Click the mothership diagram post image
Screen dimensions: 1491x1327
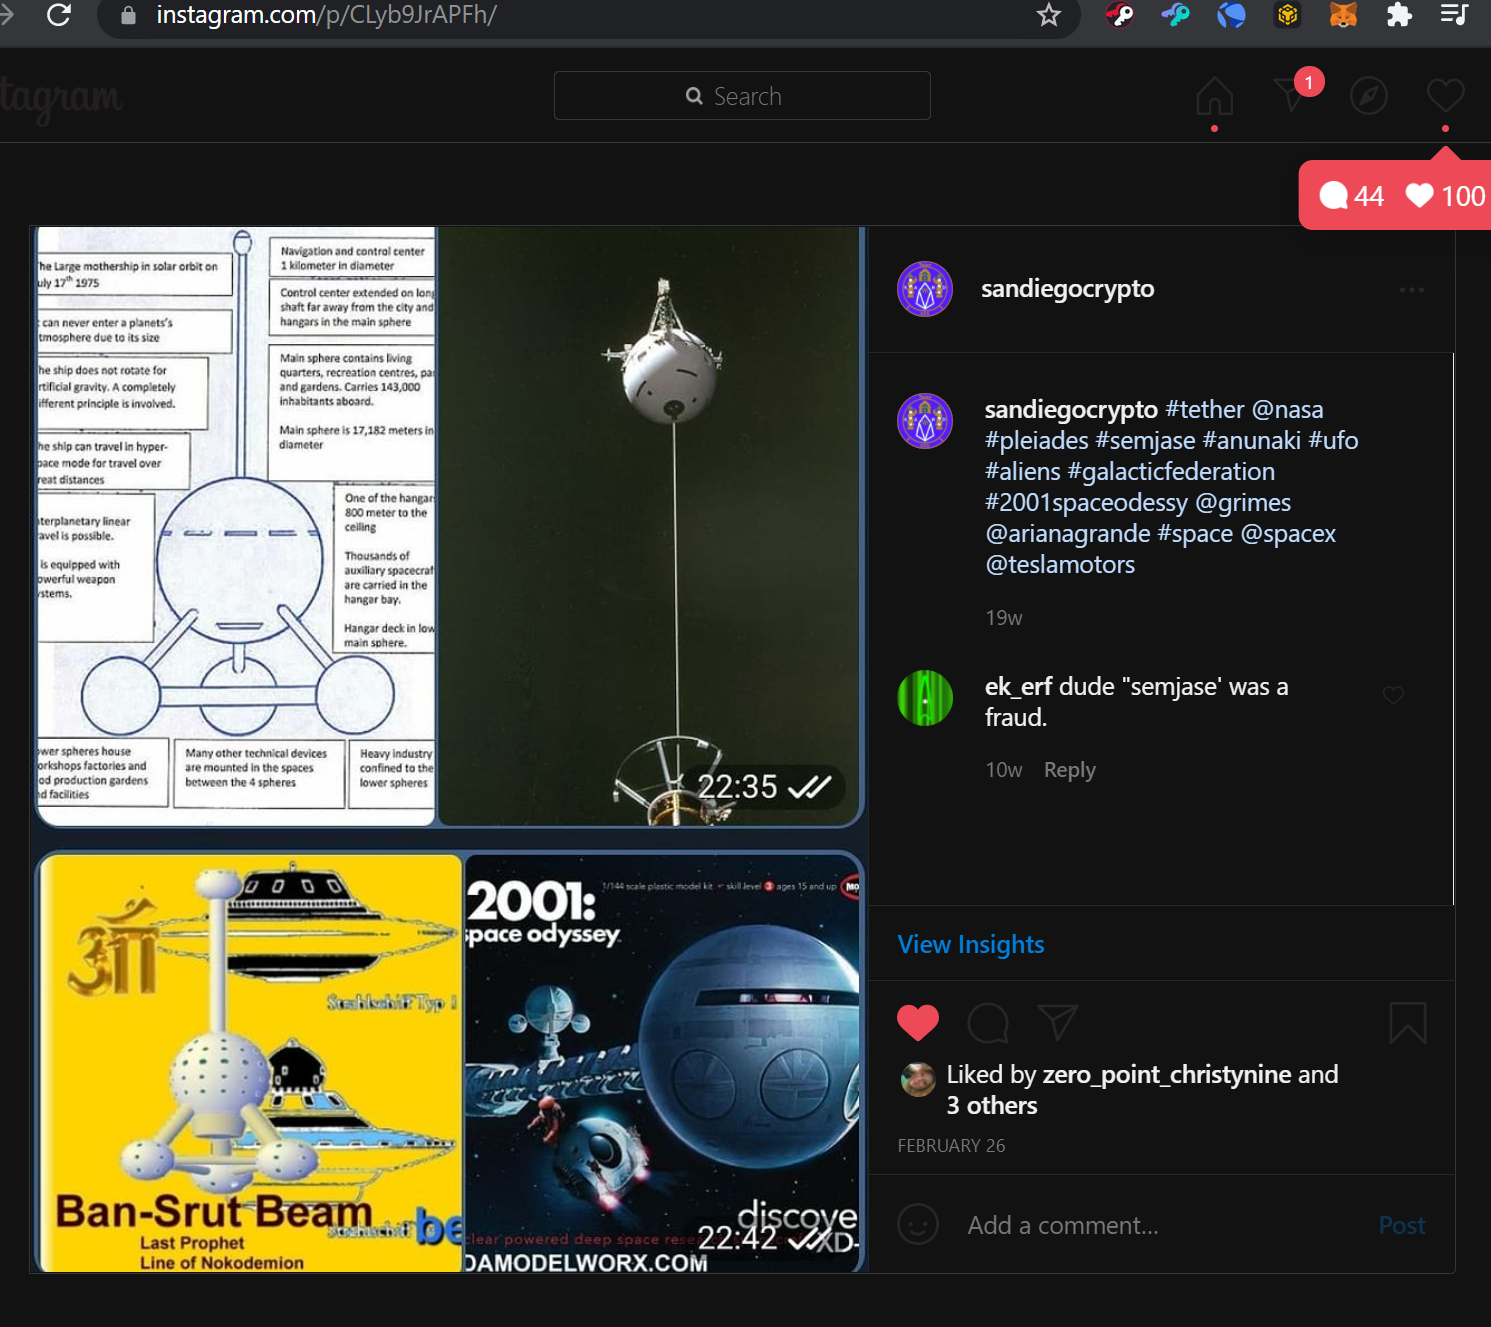point(236,527)
